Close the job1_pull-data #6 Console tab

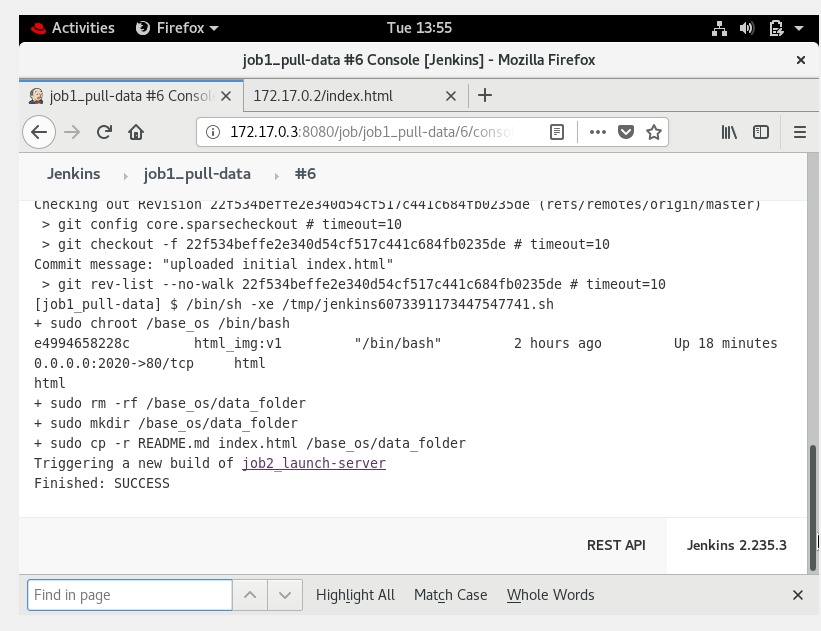pos(226,96)
